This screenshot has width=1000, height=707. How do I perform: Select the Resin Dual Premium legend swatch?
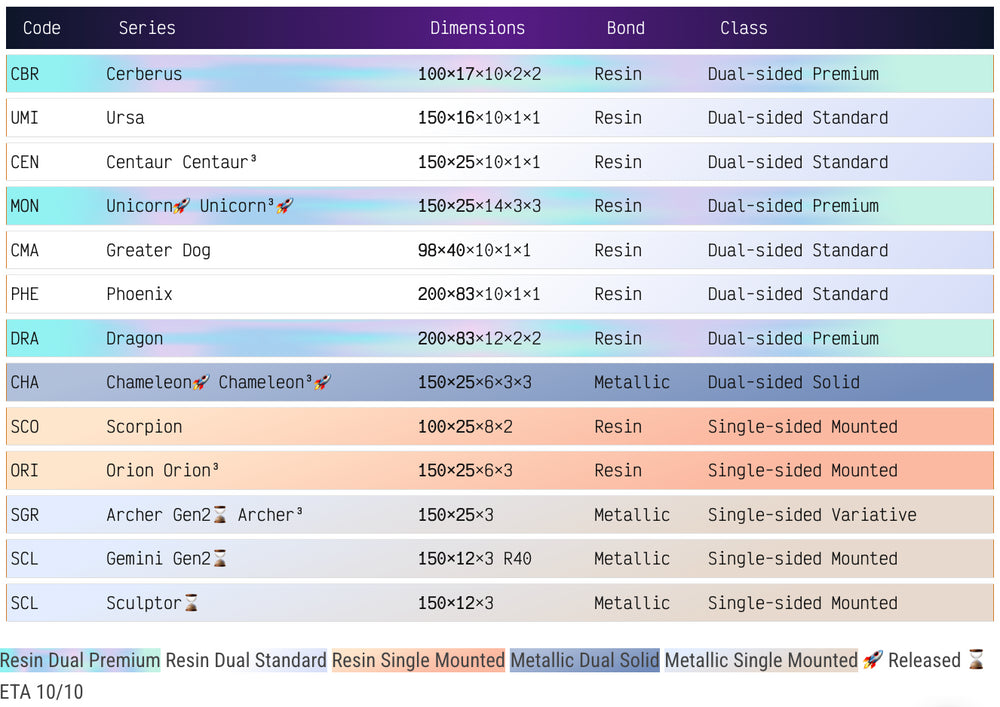[x=80, y=660]
